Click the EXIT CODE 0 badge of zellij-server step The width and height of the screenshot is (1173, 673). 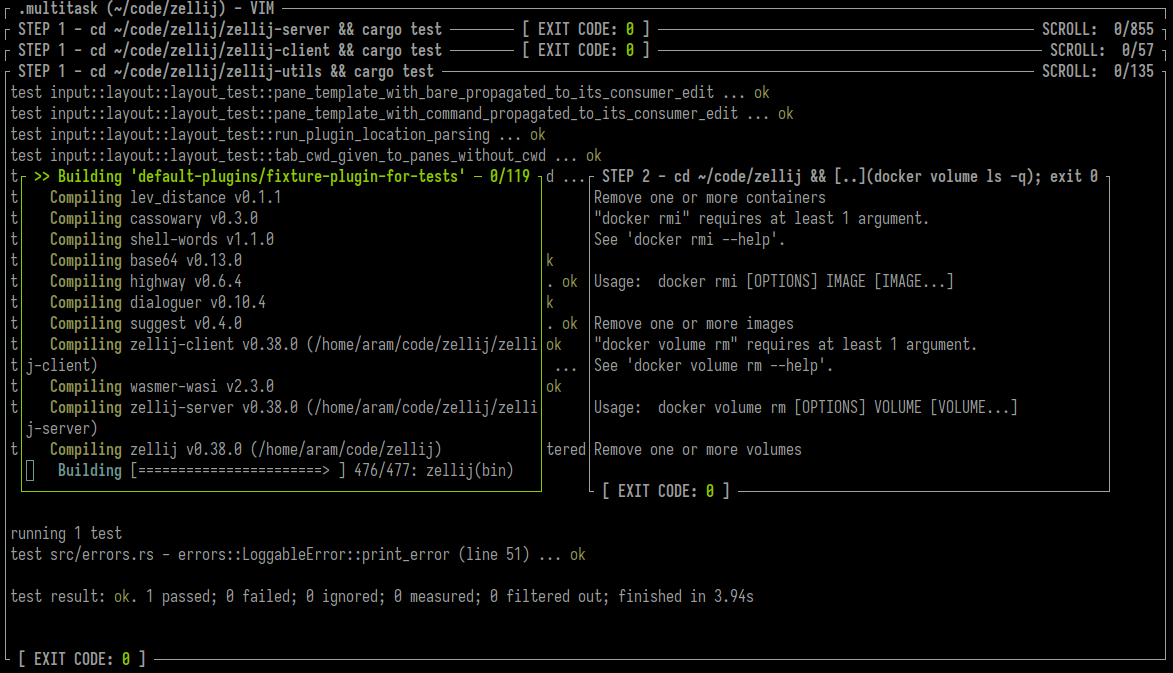tap(584, 28)
